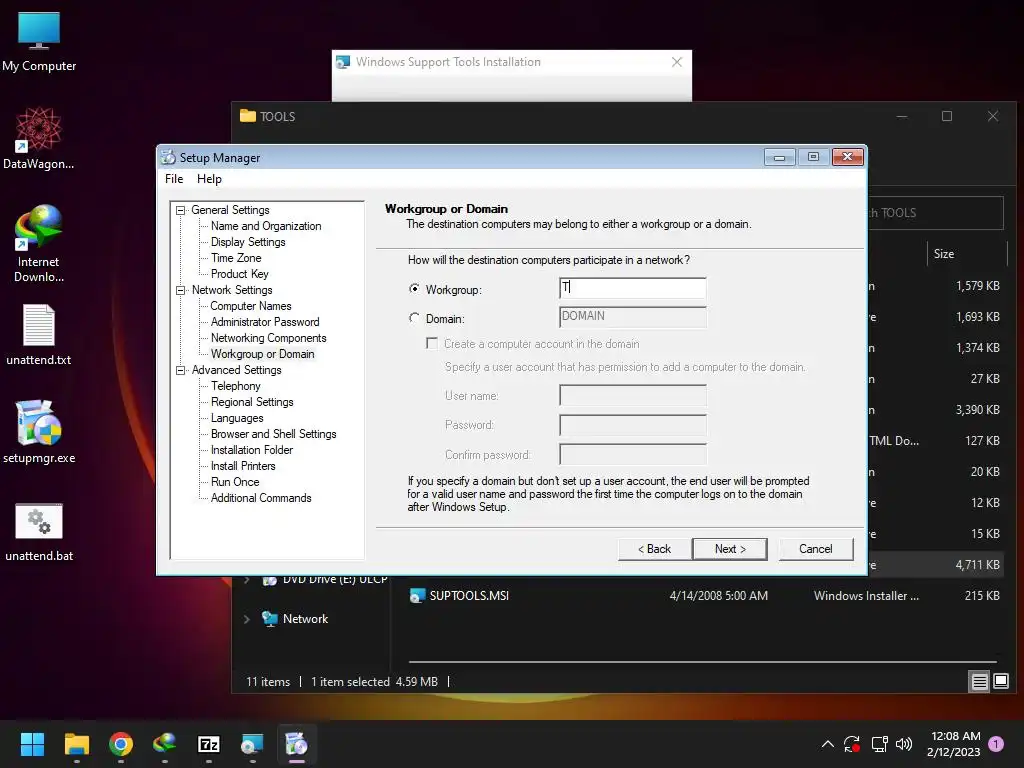Click the sync status tray icon
This screenshot has height=768, width=1024.
pyautogui.click(x=852, y=744)
